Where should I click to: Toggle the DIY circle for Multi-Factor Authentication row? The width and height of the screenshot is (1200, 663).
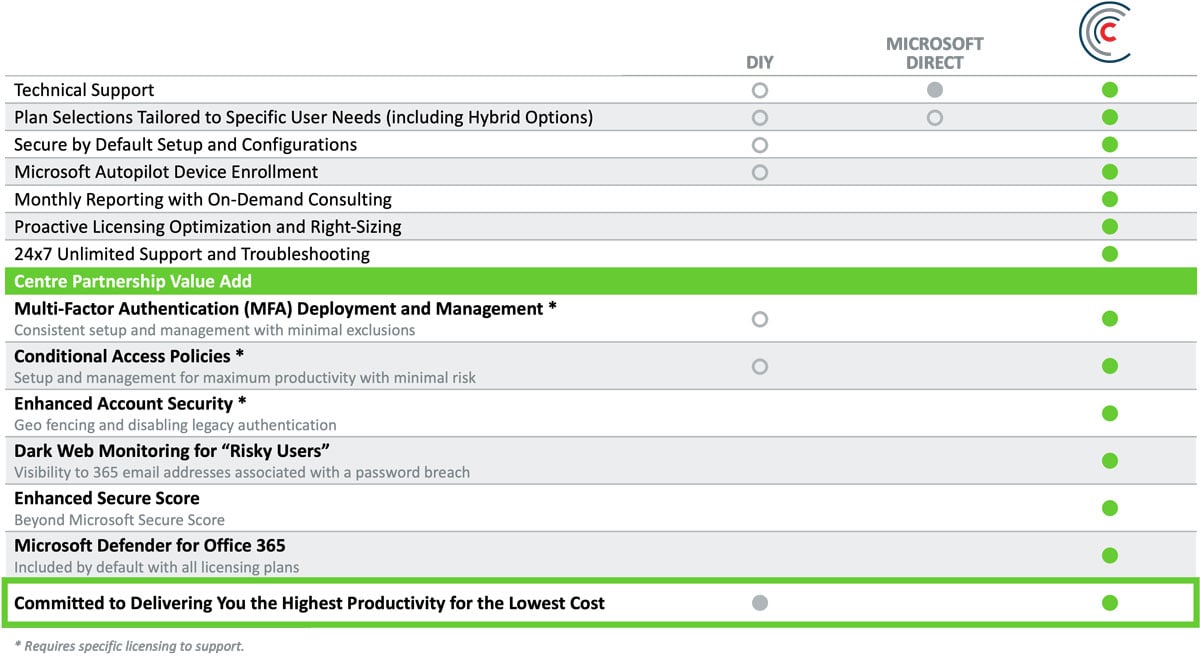pyautogui.click(x=760, y=319)
